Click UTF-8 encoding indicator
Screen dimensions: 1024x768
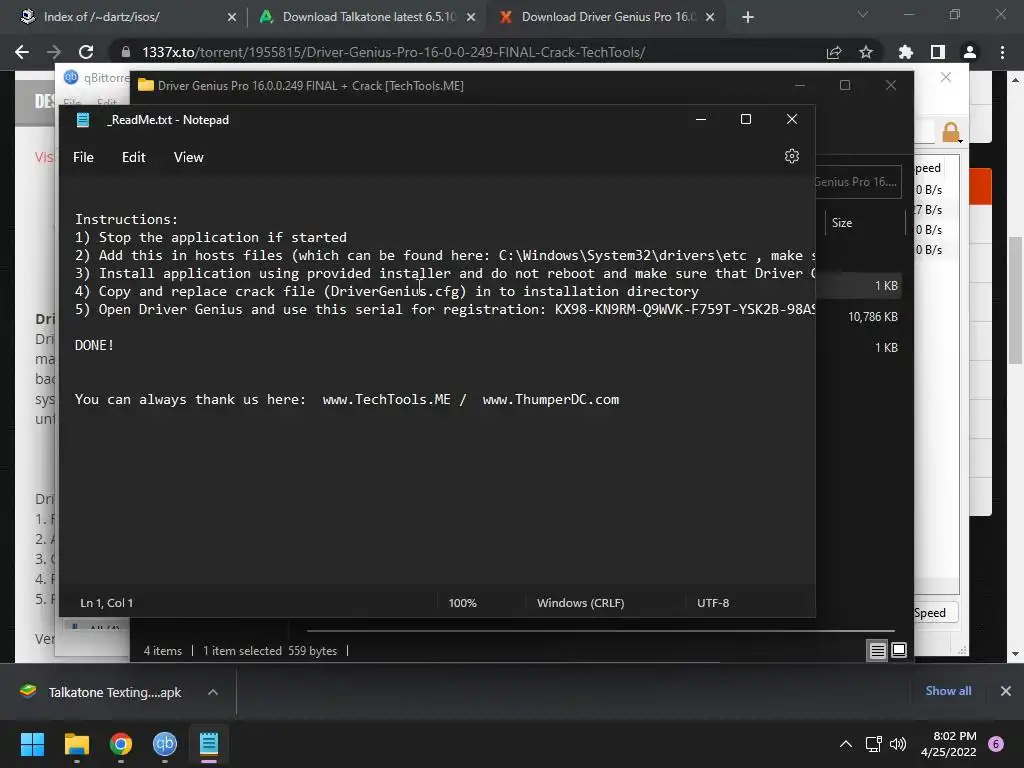(x=713, y=603)
